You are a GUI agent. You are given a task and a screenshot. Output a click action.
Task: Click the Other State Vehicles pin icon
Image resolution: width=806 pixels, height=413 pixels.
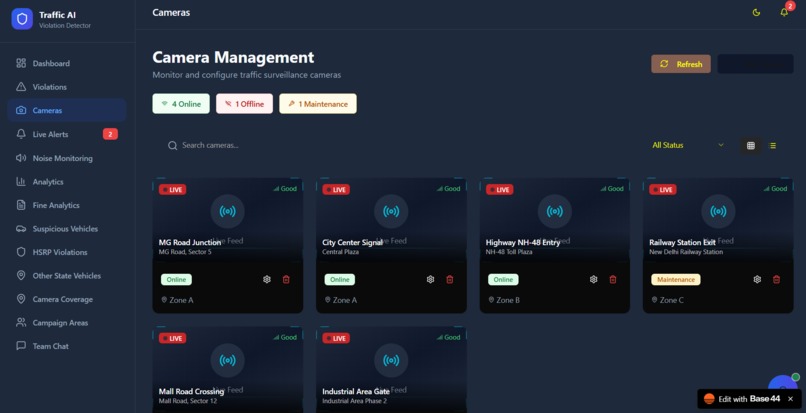tap(21, 276)
